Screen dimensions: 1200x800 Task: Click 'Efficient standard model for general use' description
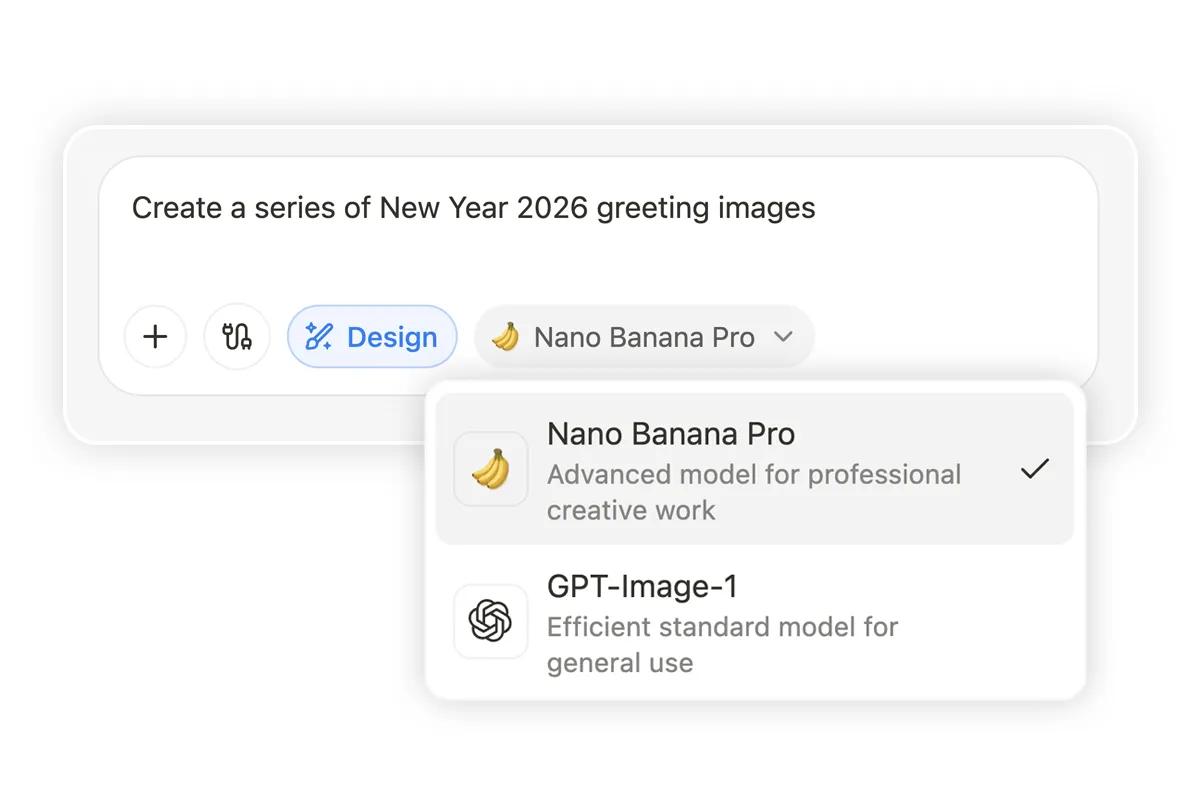[722, 645]
